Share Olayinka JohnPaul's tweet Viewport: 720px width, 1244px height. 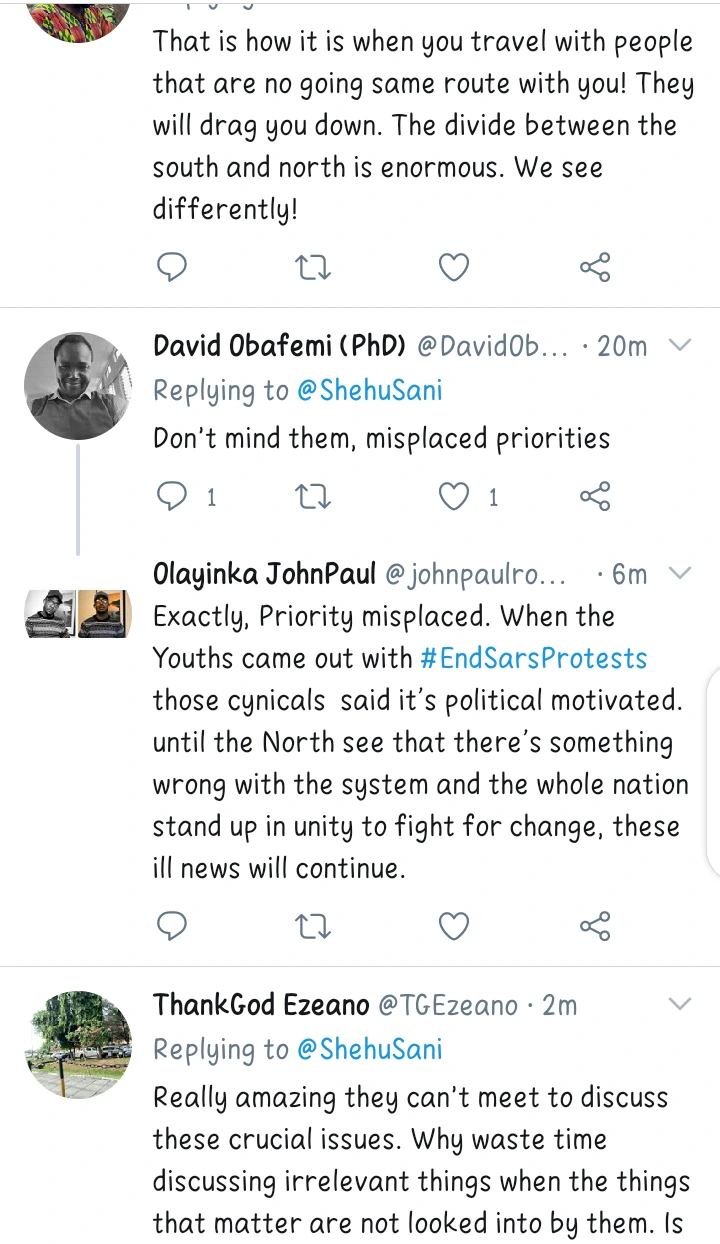[x=595, y=926]
